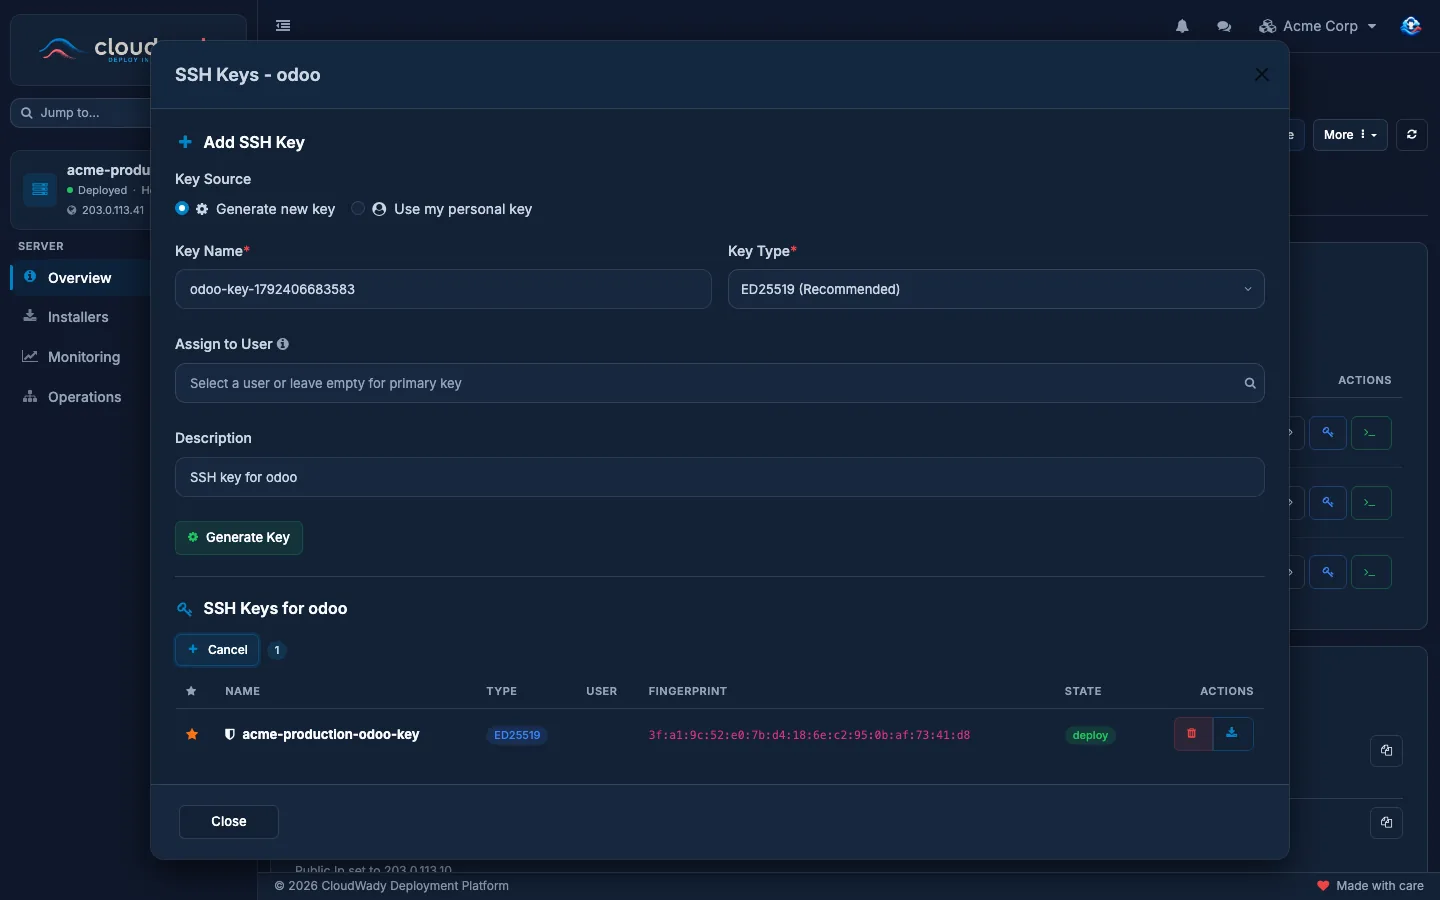Click the star column header
This screenshot has height=900, width=1440.
point(192,691)
